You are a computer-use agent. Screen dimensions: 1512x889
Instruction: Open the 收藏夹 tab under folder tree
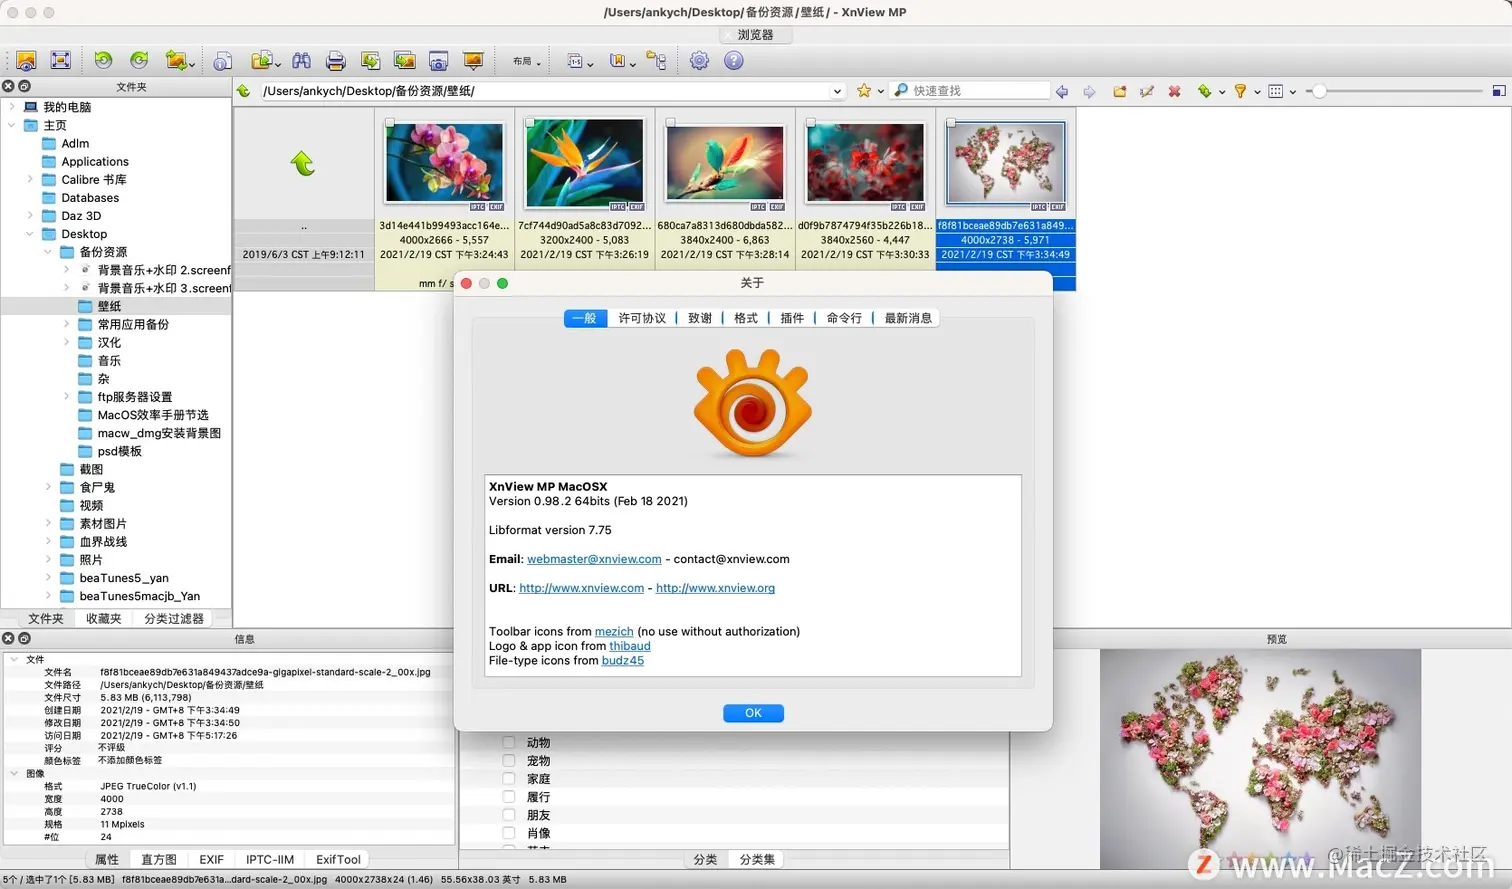tap(104, 619)
